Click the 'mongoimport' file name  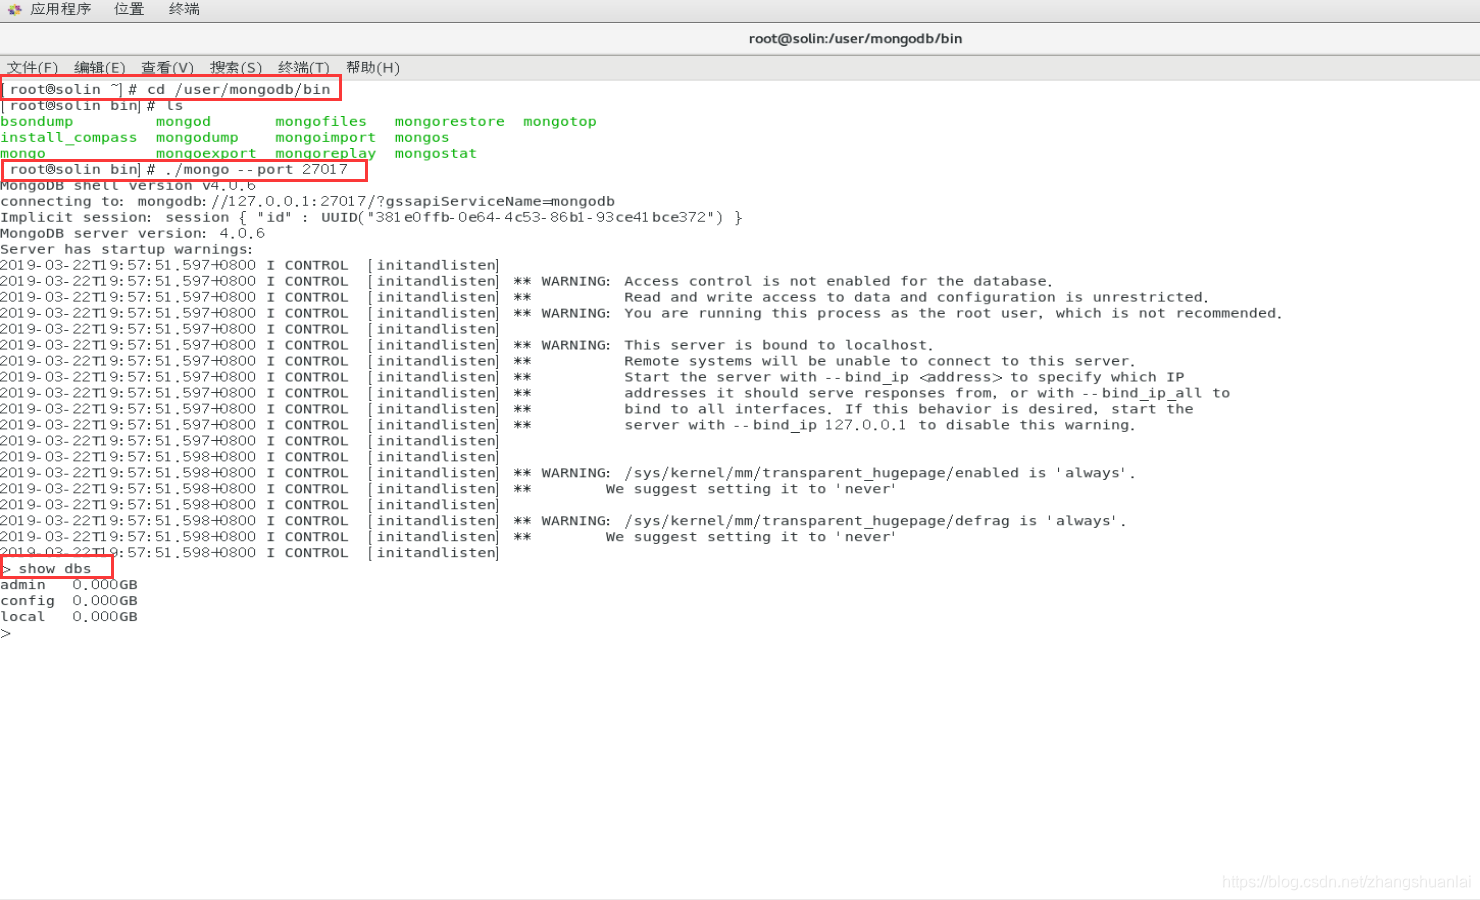point(325,137)
